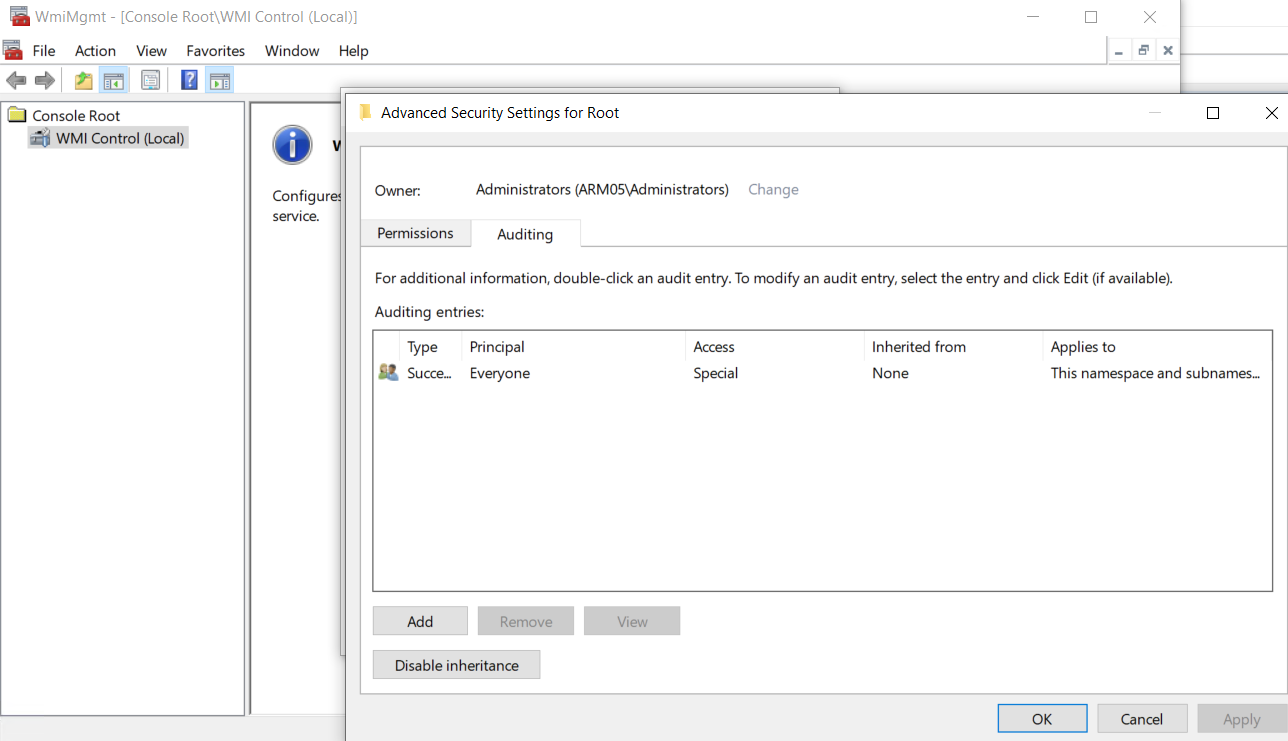Viewport: 1288px width, 741px height.
Task: Toggle Show/Hide Console Tree toolbar icon
Action: [x=114, y=81]
